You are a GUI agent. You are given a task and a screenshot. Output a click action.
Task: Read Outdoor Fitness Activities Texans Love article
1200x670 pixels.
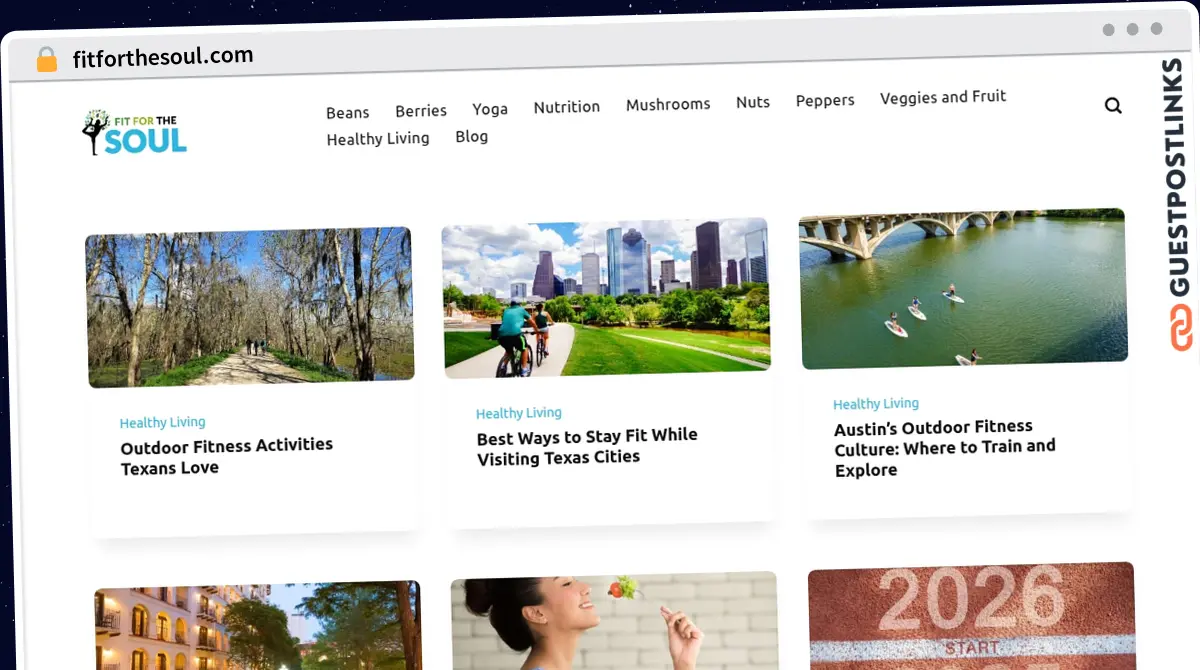pyautogui.click(x=227, y=456)
